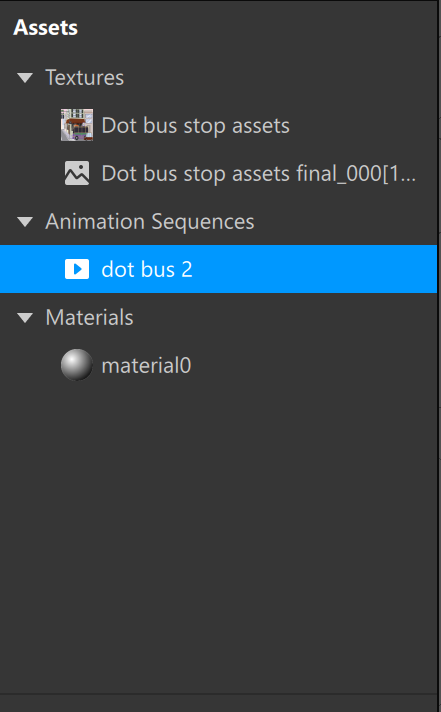The height and width of the screenshot is (712, 441).
Task: Click the Textures category heading text
Action: tap(84, 78)
